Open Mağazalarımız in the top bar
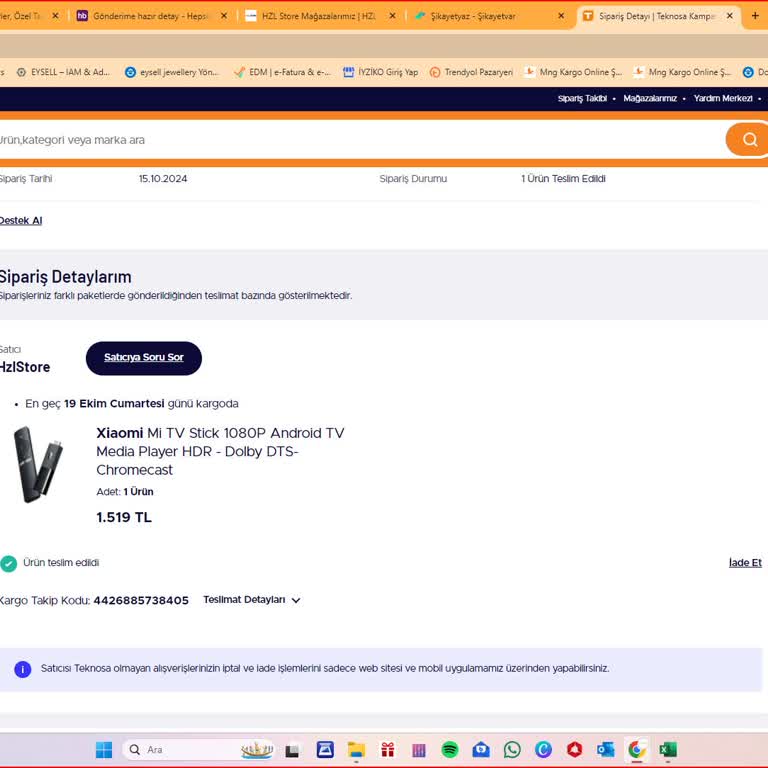This screenshot has width=768, height=768. click(x=650, y=98)
